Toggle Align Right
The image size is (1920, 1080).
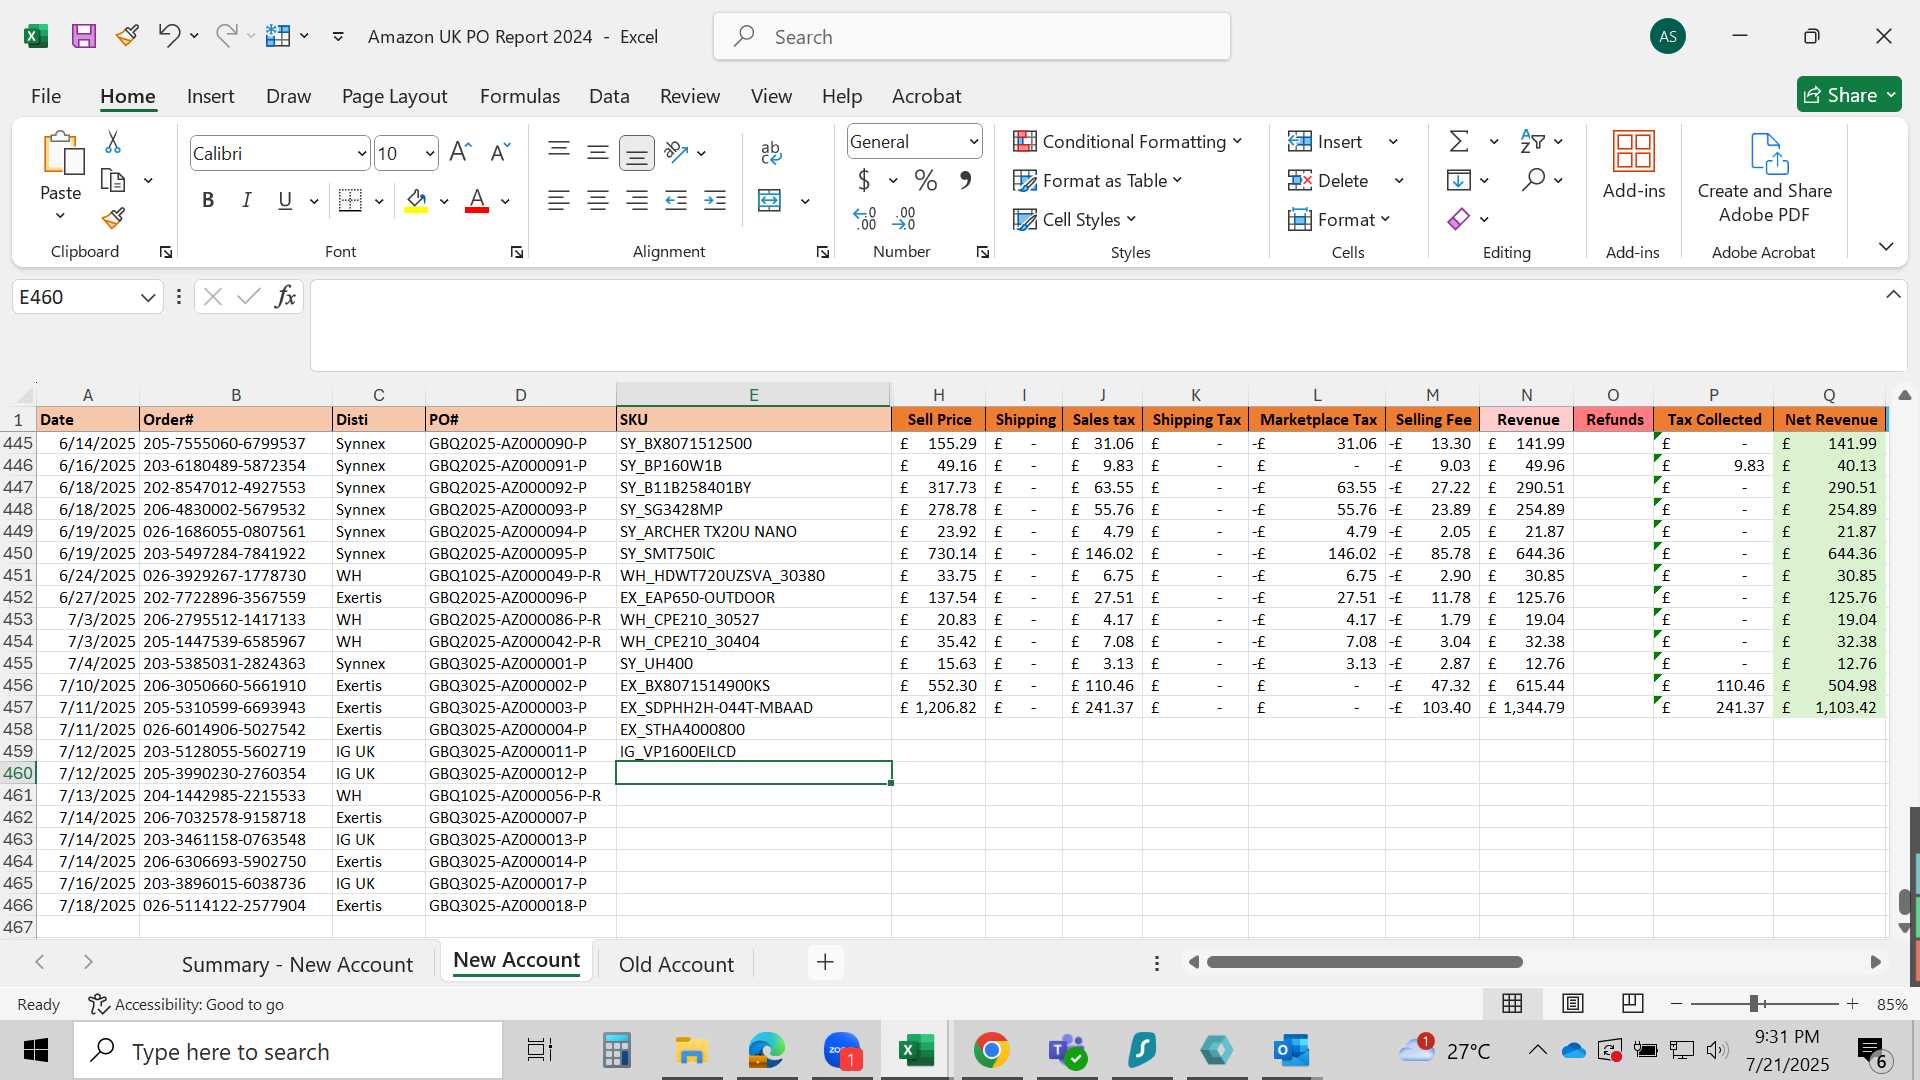(x=637, y=200)
